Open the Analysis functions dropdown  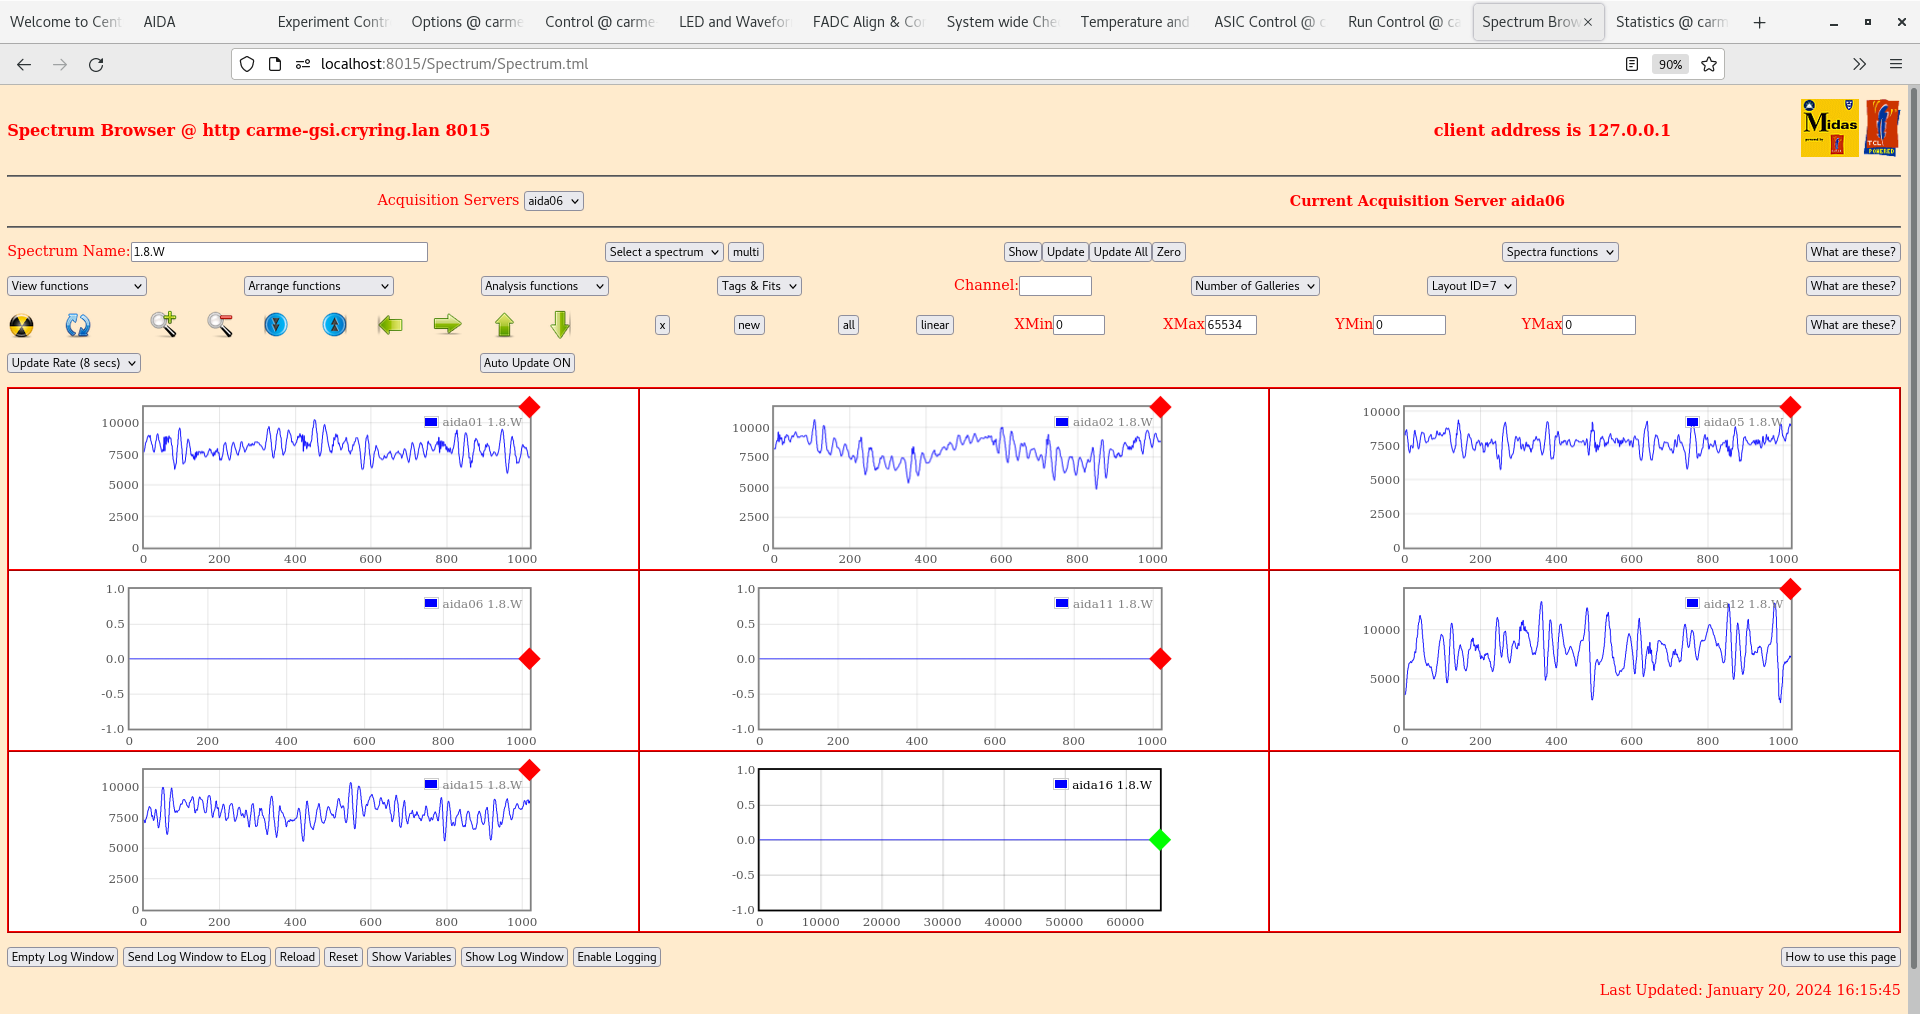click(544, 286)
